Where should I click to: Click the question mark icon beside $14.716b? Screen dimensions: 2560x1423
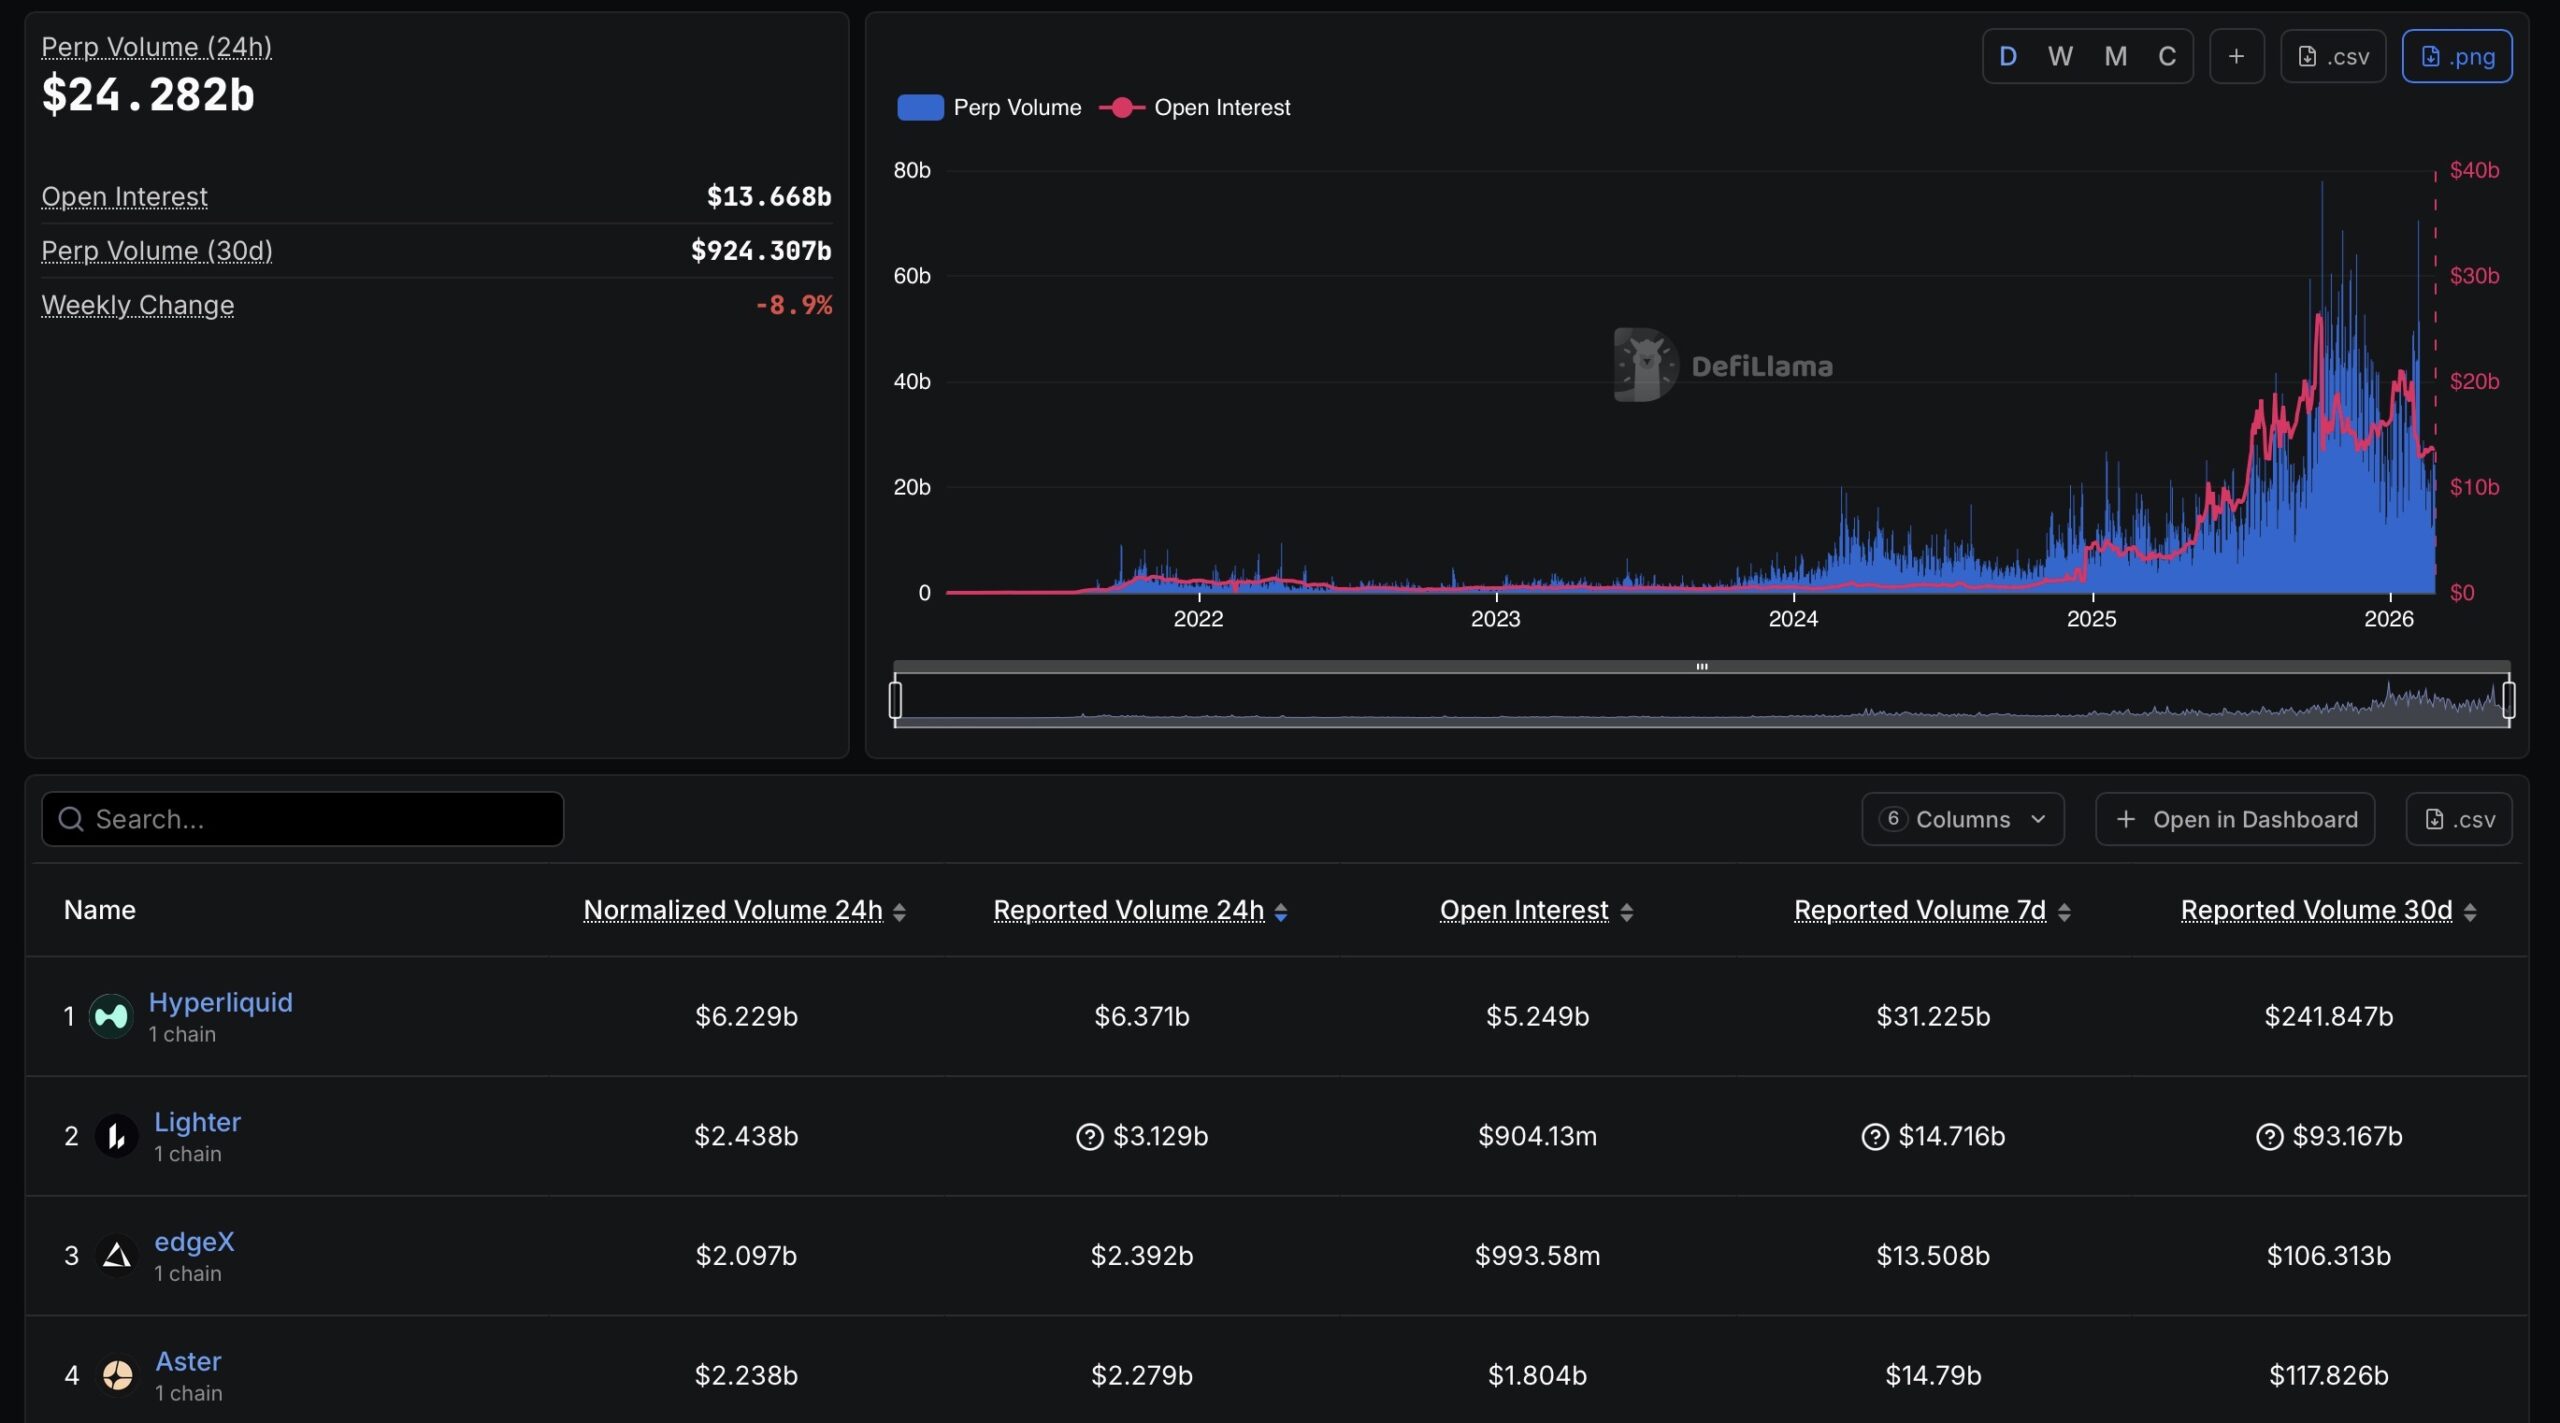pos(1874,1137)
